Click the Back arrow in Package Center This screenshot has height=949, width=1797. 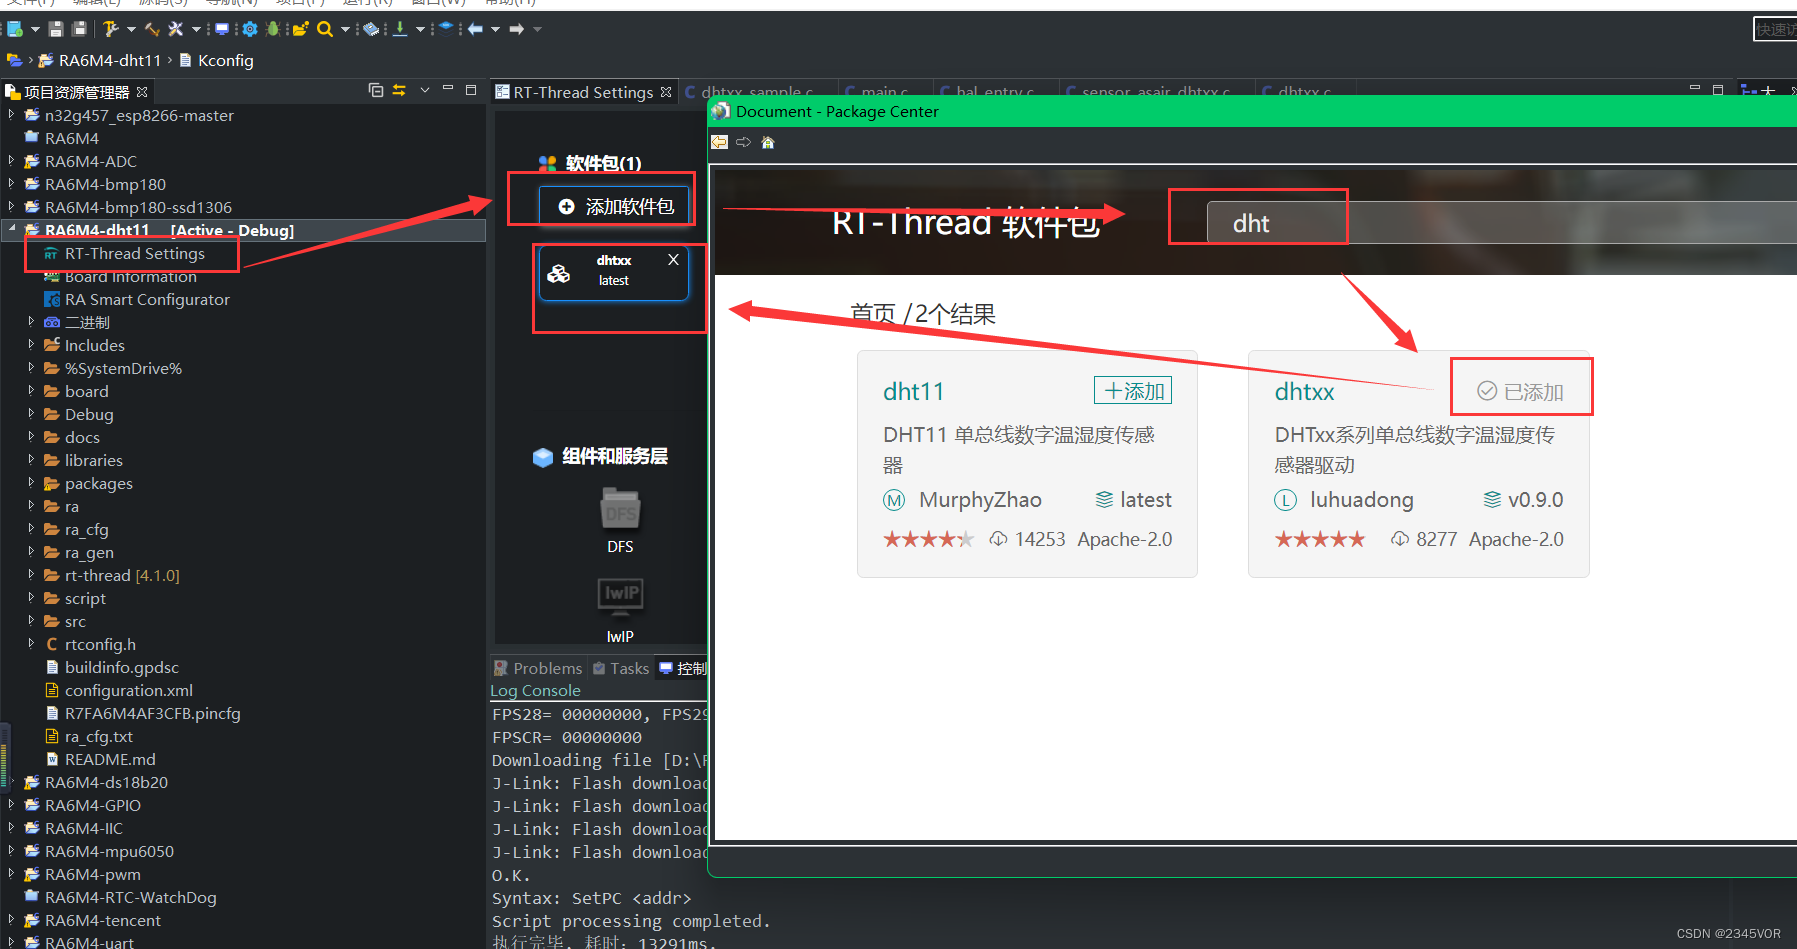(x=719, y=142)
